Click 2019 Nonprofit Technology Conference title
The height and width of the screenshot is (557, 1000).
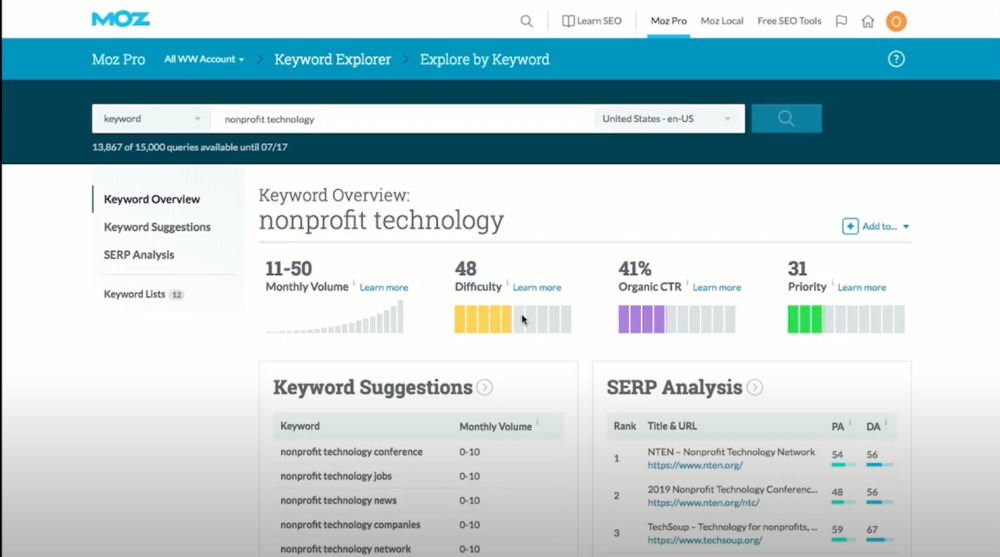732,489
